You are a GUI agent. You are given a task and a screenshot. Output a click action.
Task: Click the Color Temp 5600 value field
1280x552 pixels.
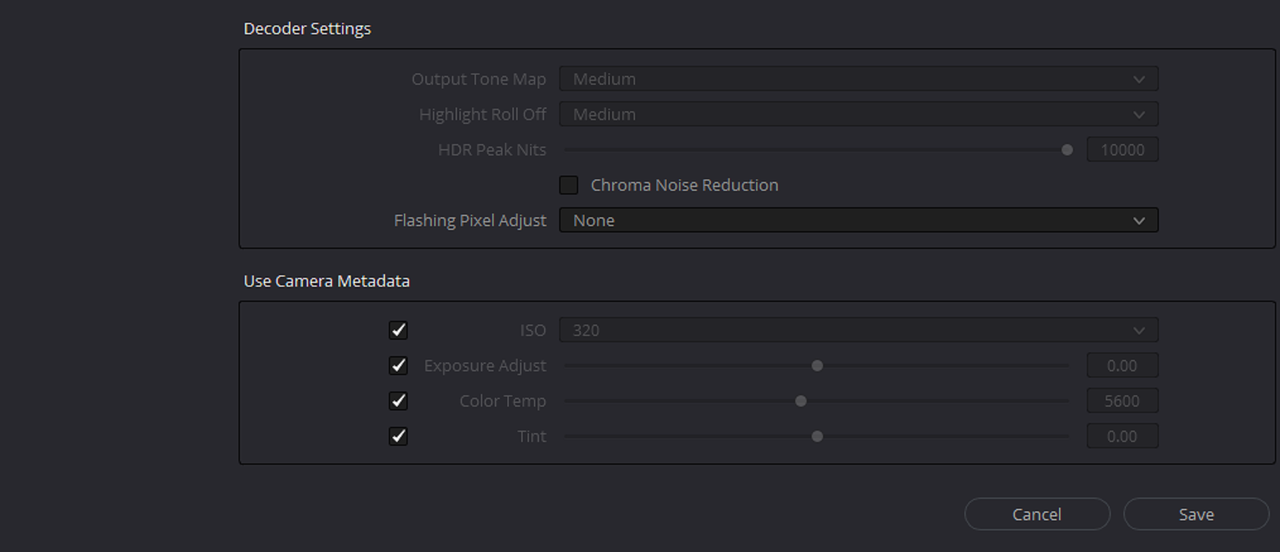(x=1122, y=401)
